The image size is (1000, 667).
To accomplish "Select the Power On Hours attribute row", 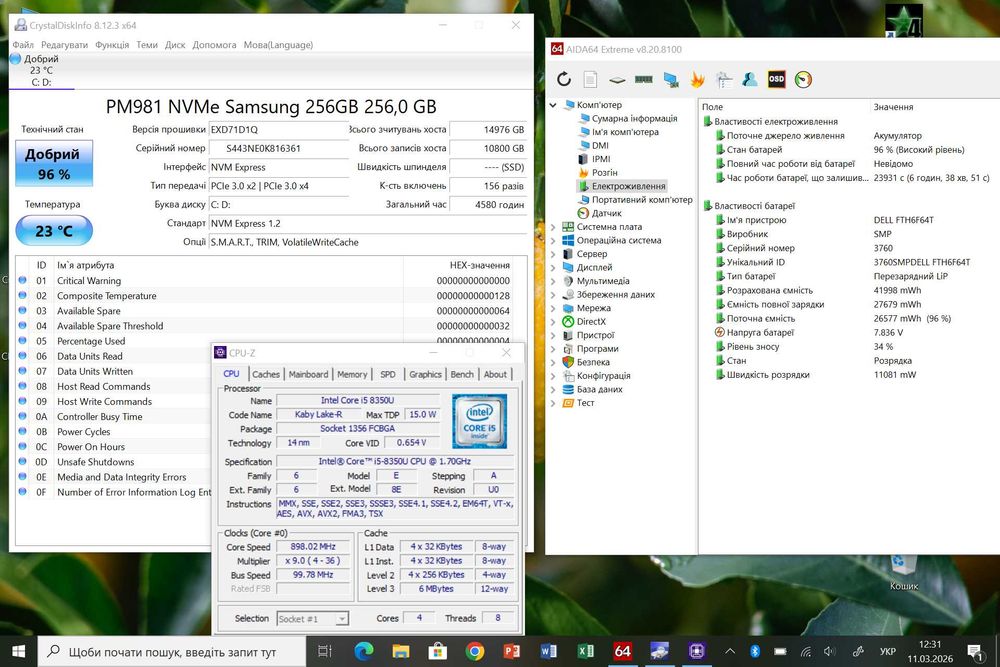I will click(115, 446).
